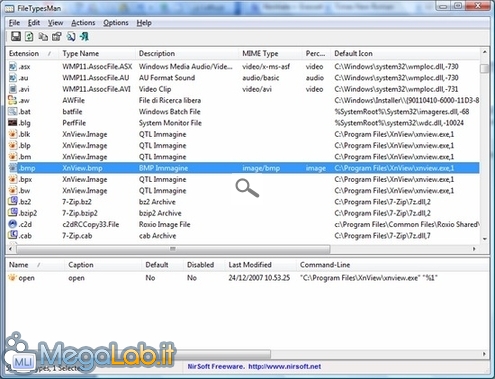Sort actions by the Name column header

[35, 265]
